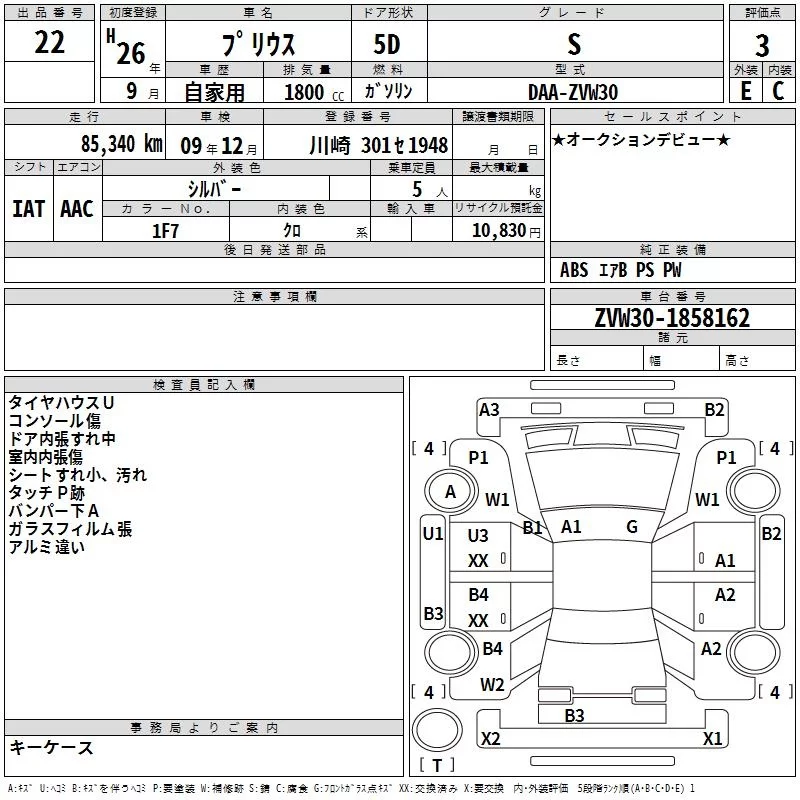The image size is (800, 800).
Task: Click the U1 dent marker on the left side
Action: tap(432, 534)
